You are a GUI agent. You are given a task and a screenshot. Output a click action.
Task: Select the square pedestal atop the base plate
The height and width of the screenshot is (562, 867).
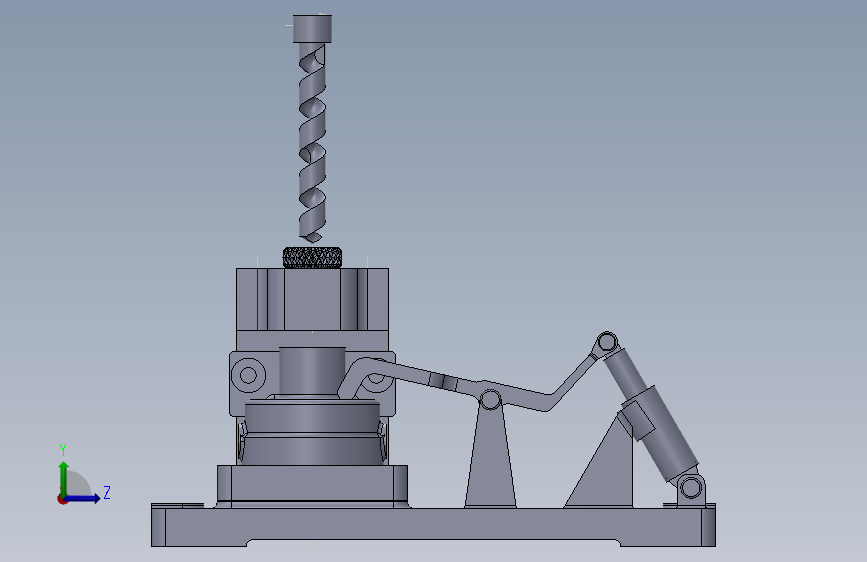coord(312,485)
